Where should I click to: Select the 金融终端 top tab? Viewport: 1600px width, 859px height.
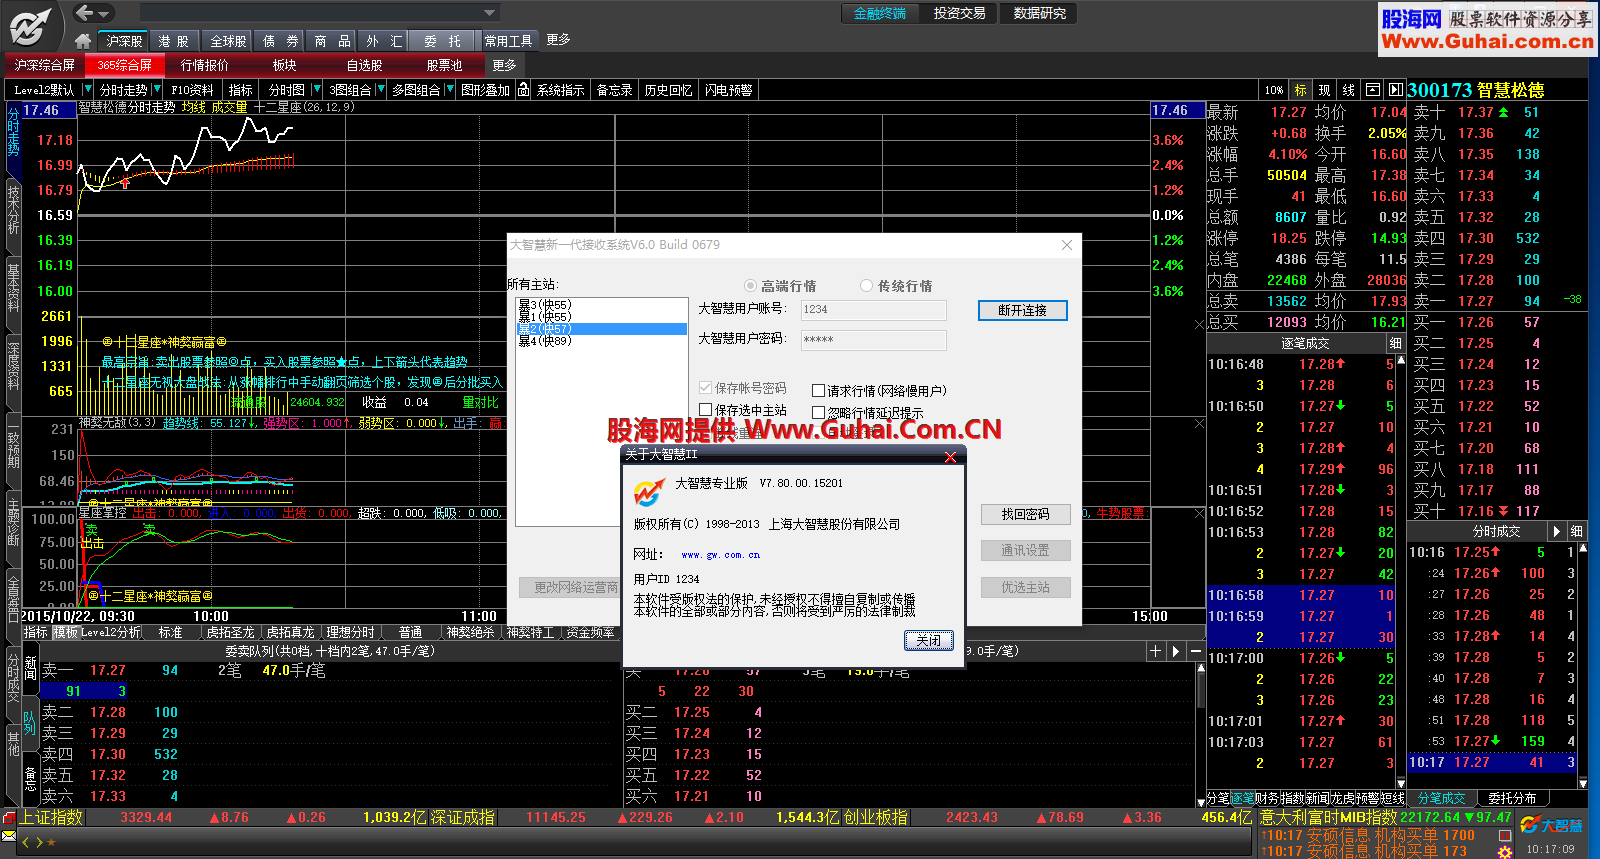click(x=880, y=13)
